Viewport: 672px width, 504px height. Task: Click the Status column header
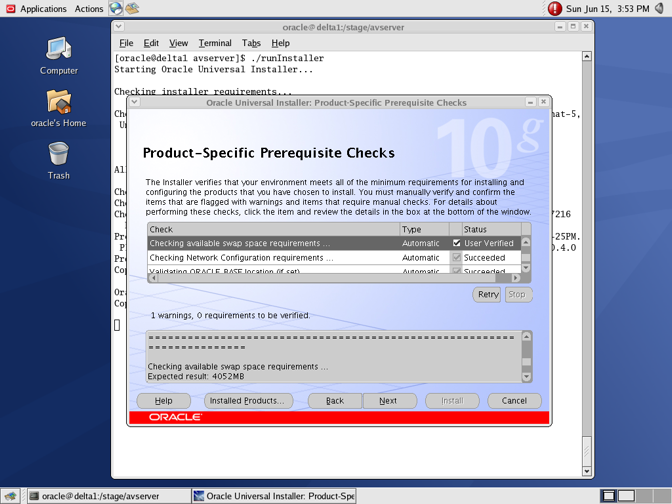(492, 229)
